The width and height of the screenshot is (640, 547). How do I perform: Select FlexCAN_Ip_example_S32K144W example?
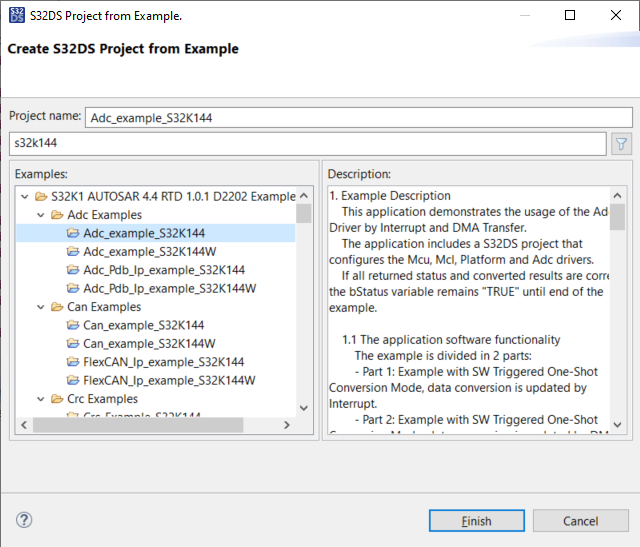click(170, 380)
